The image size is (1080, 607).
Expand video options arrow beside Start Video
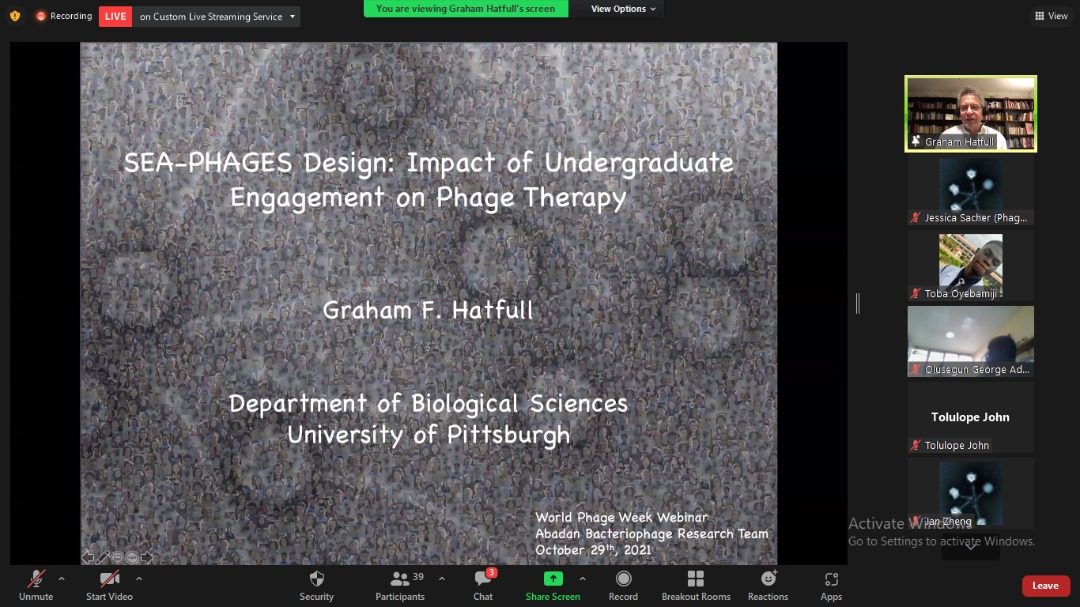click(139, 579)
